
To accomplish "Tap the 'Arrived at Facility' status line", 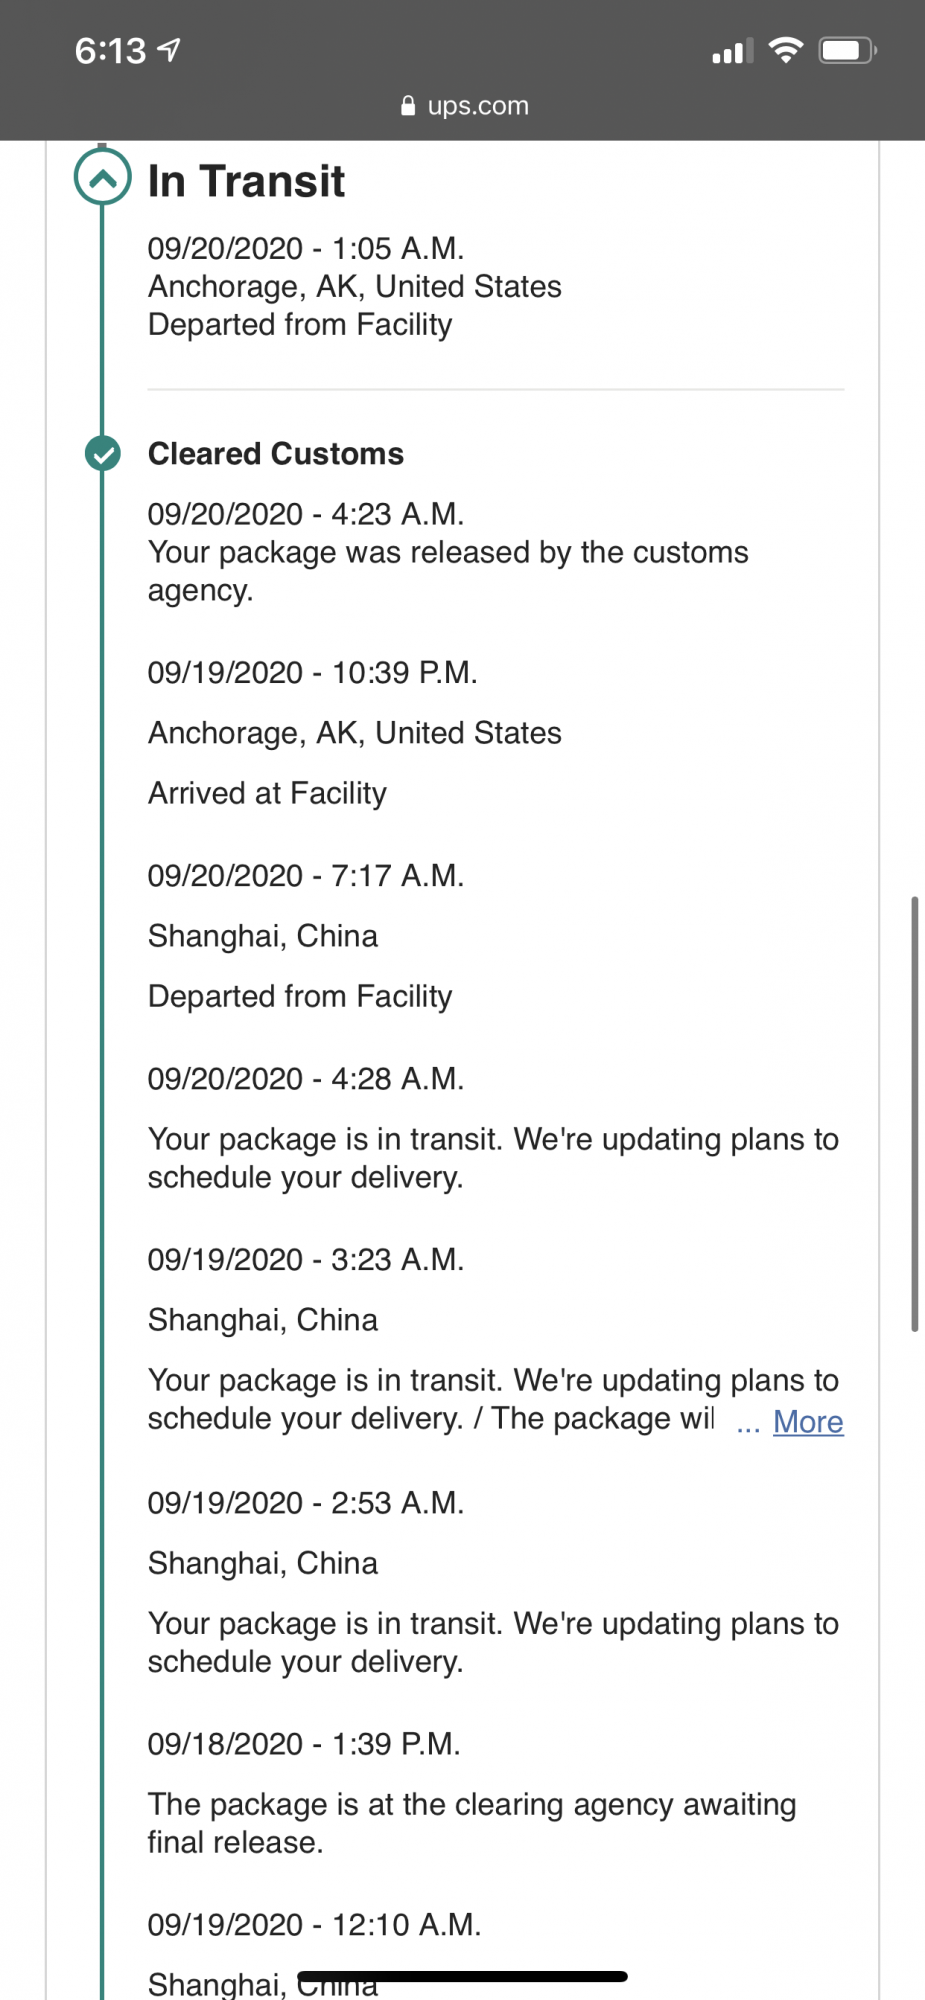I will pos(267,793).
